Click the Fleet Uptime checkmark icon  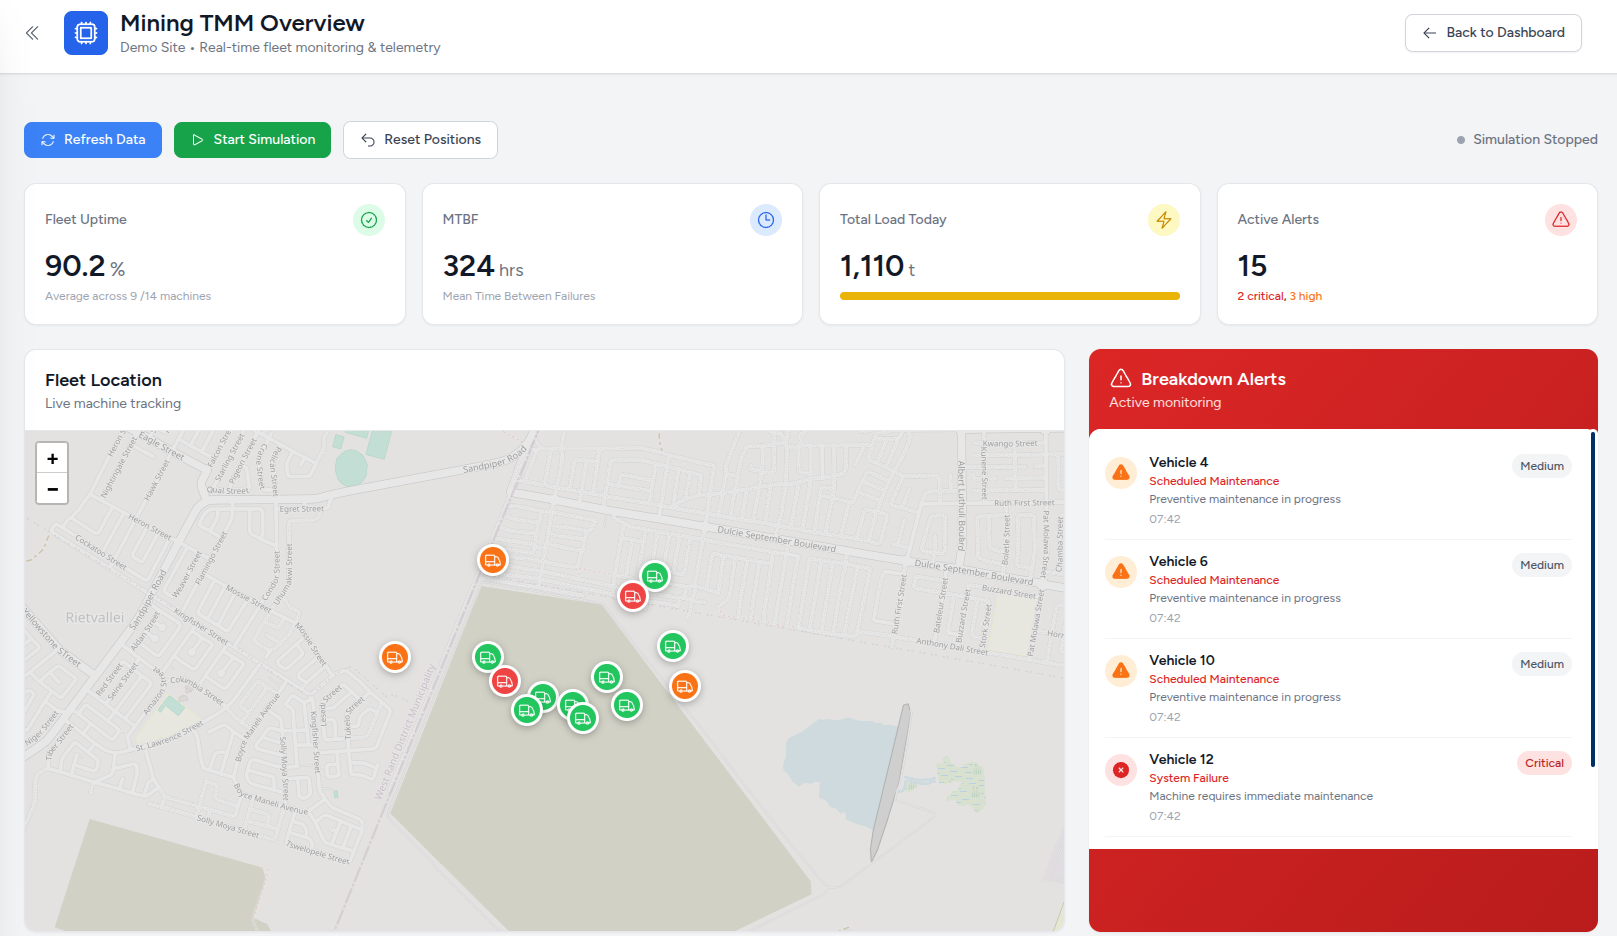368,220
